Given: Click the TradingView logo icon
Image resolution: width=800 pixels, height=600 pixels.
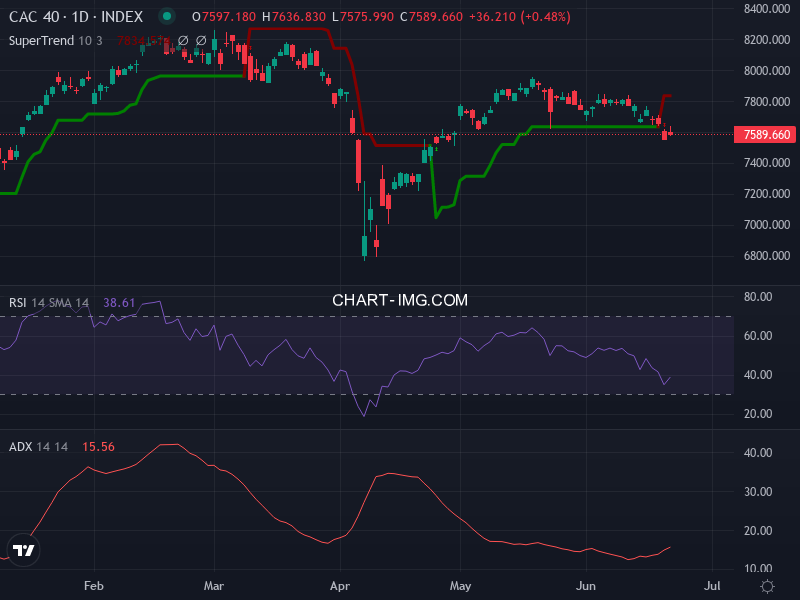Looking at the screenshot, I should pos(23,550).
